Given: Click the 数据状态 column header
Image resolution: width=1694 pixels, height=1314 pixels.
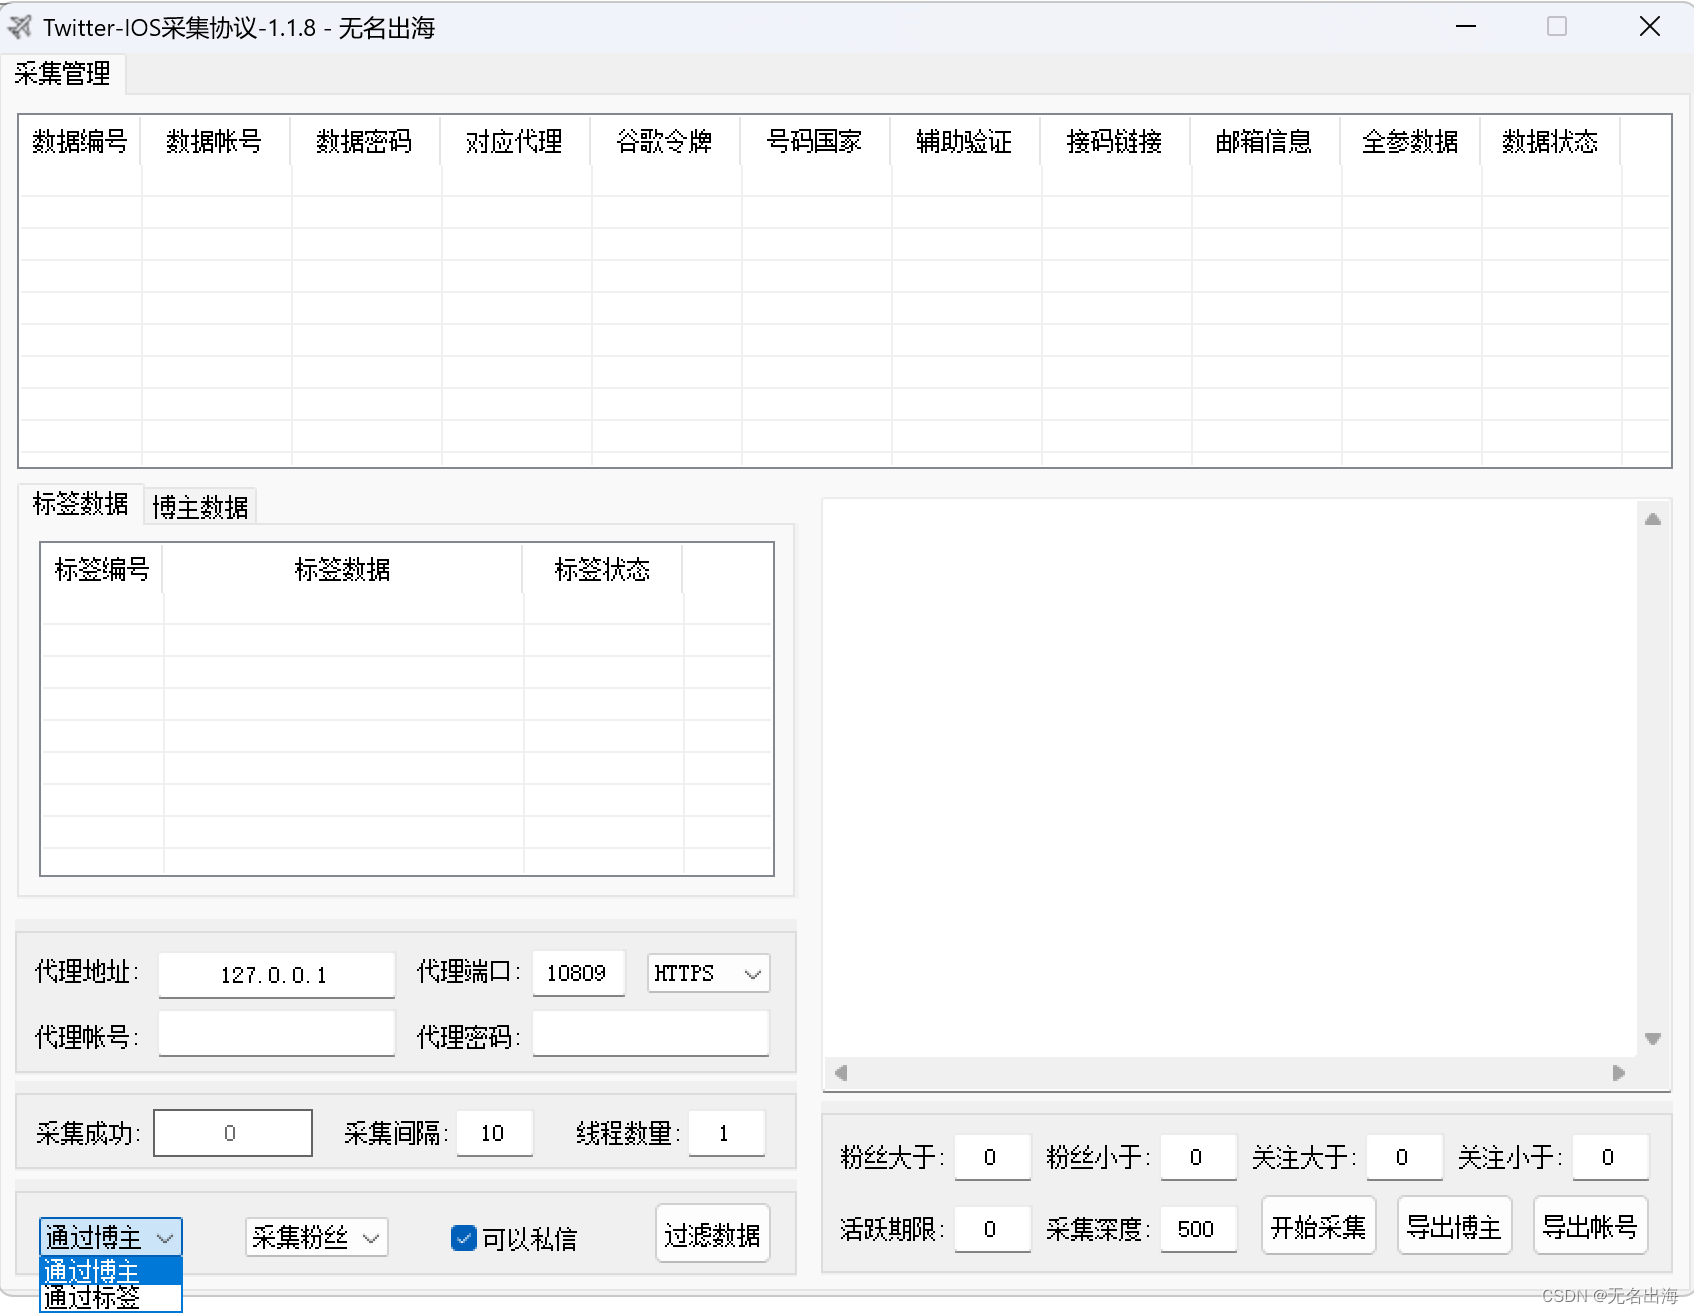Looking at the screenshot, I should click(x=1550, y=142).
